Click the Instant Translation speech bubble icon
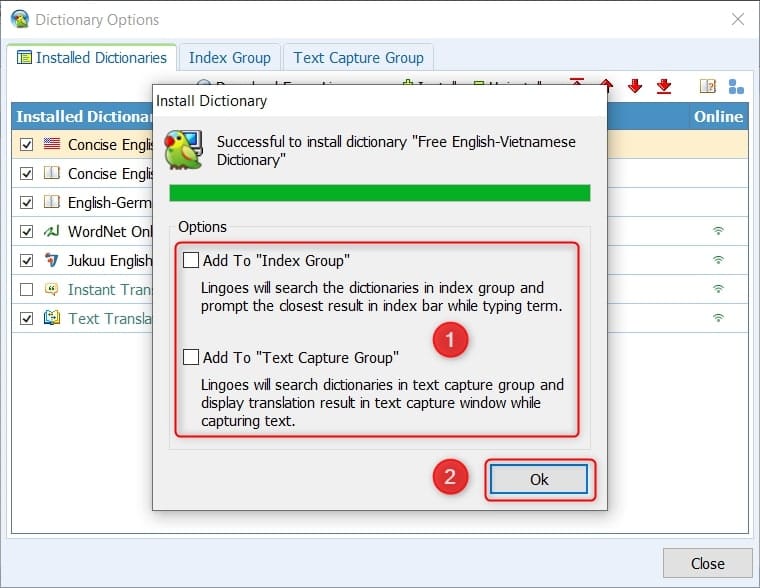Image resolution: width=760 pixels, height=588 pixels. [52, 289]
